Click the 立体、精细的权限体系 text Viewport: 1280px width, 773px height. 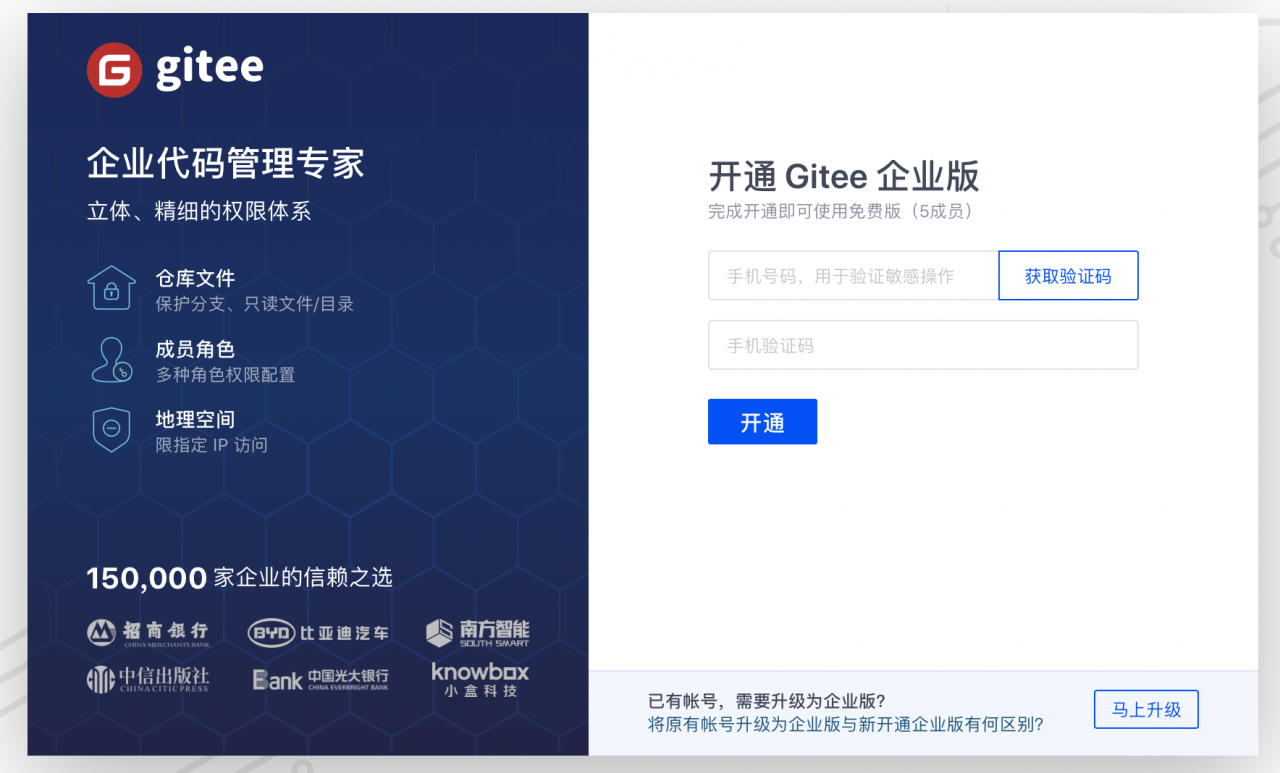[x=199, y=211]
